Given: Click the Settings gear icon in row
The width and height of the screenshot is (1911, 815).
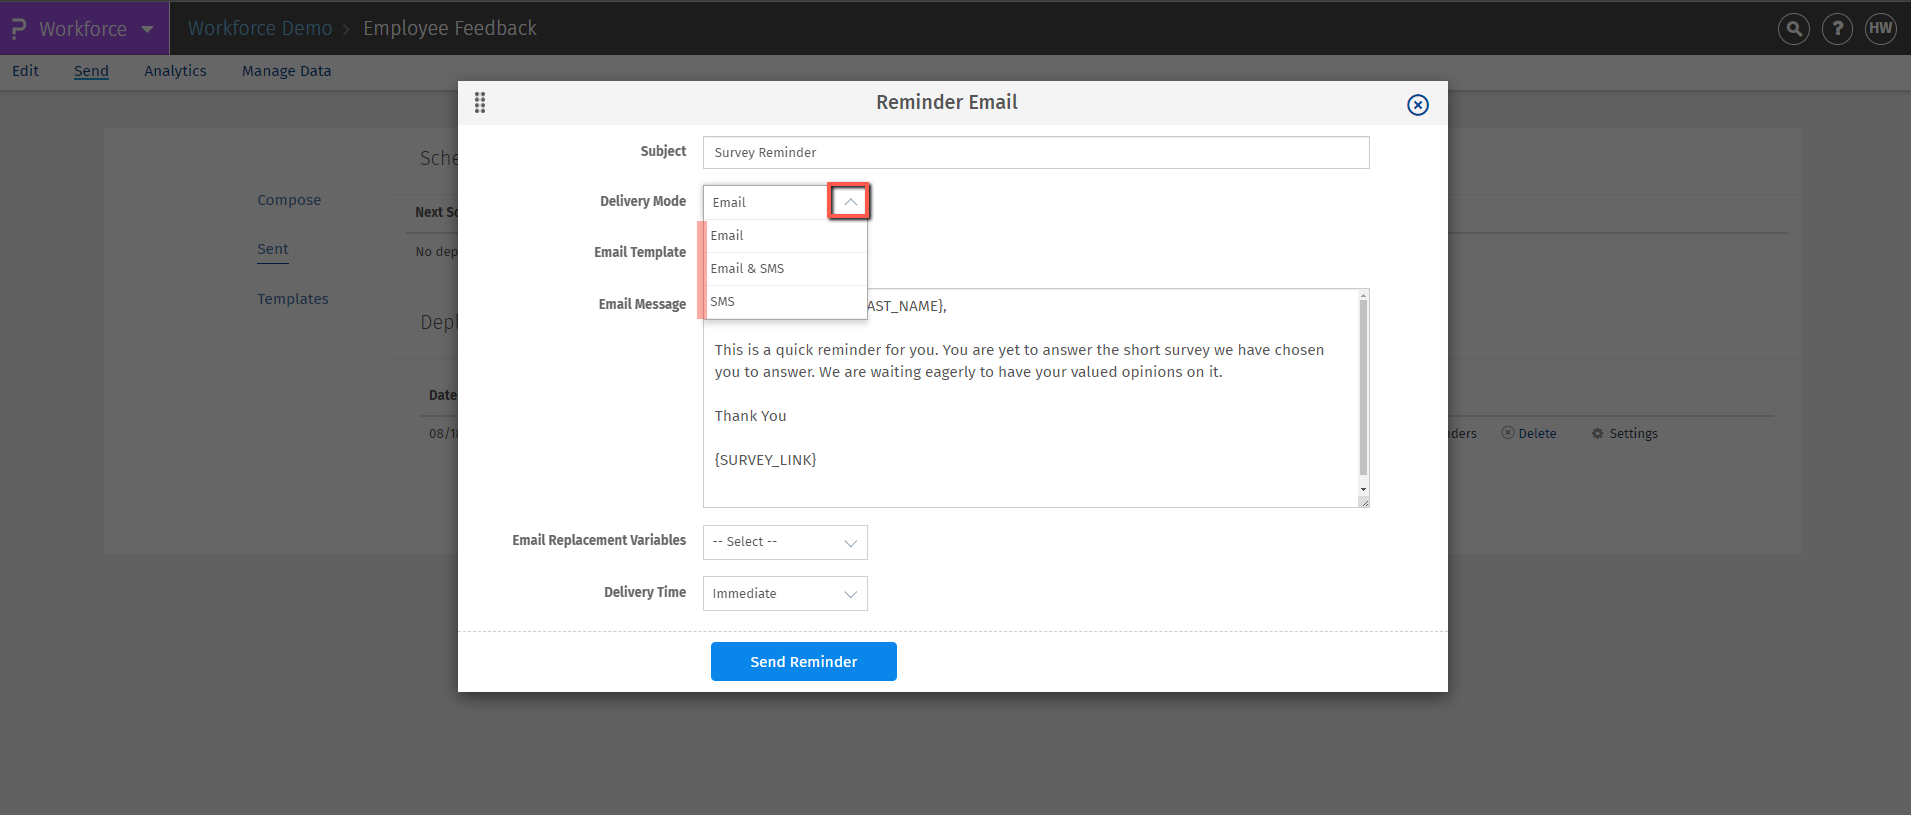Looking at the screenshot, I should (1597, 434).
